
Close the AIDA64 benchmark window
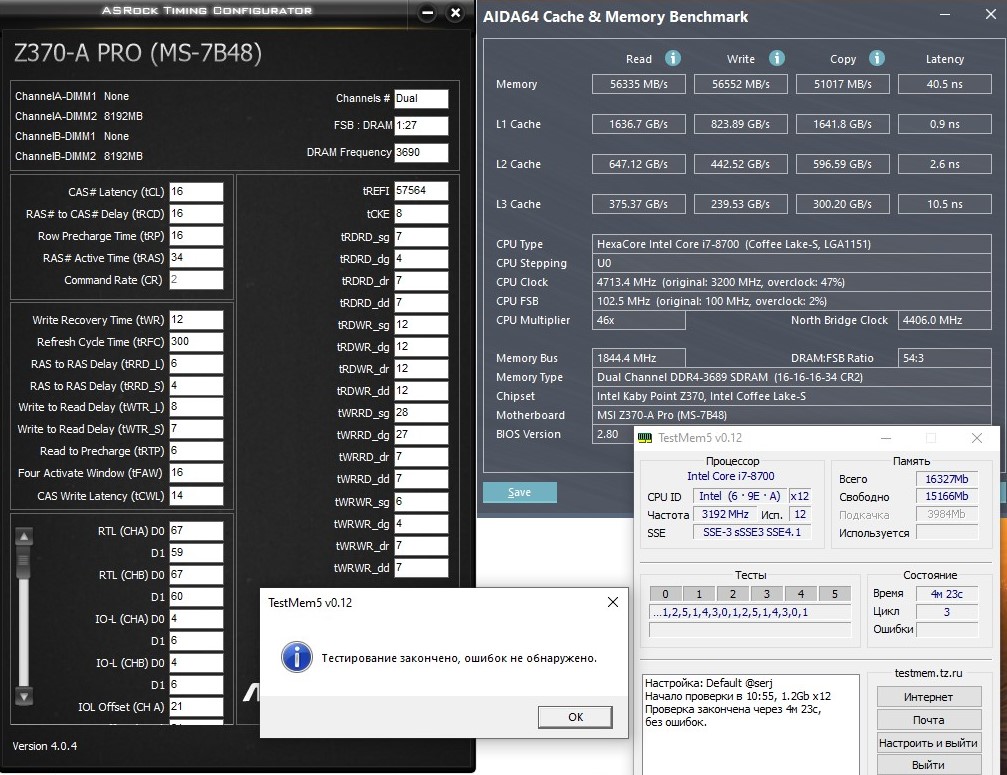click(991, 14)
